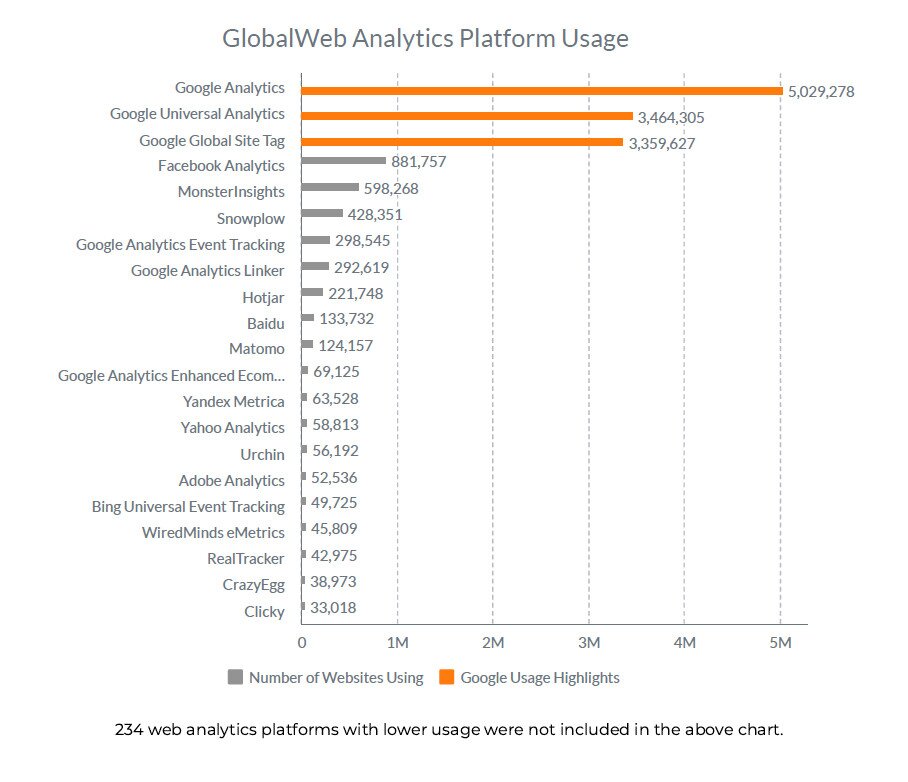Click the value '38,973'

[333, 582]
